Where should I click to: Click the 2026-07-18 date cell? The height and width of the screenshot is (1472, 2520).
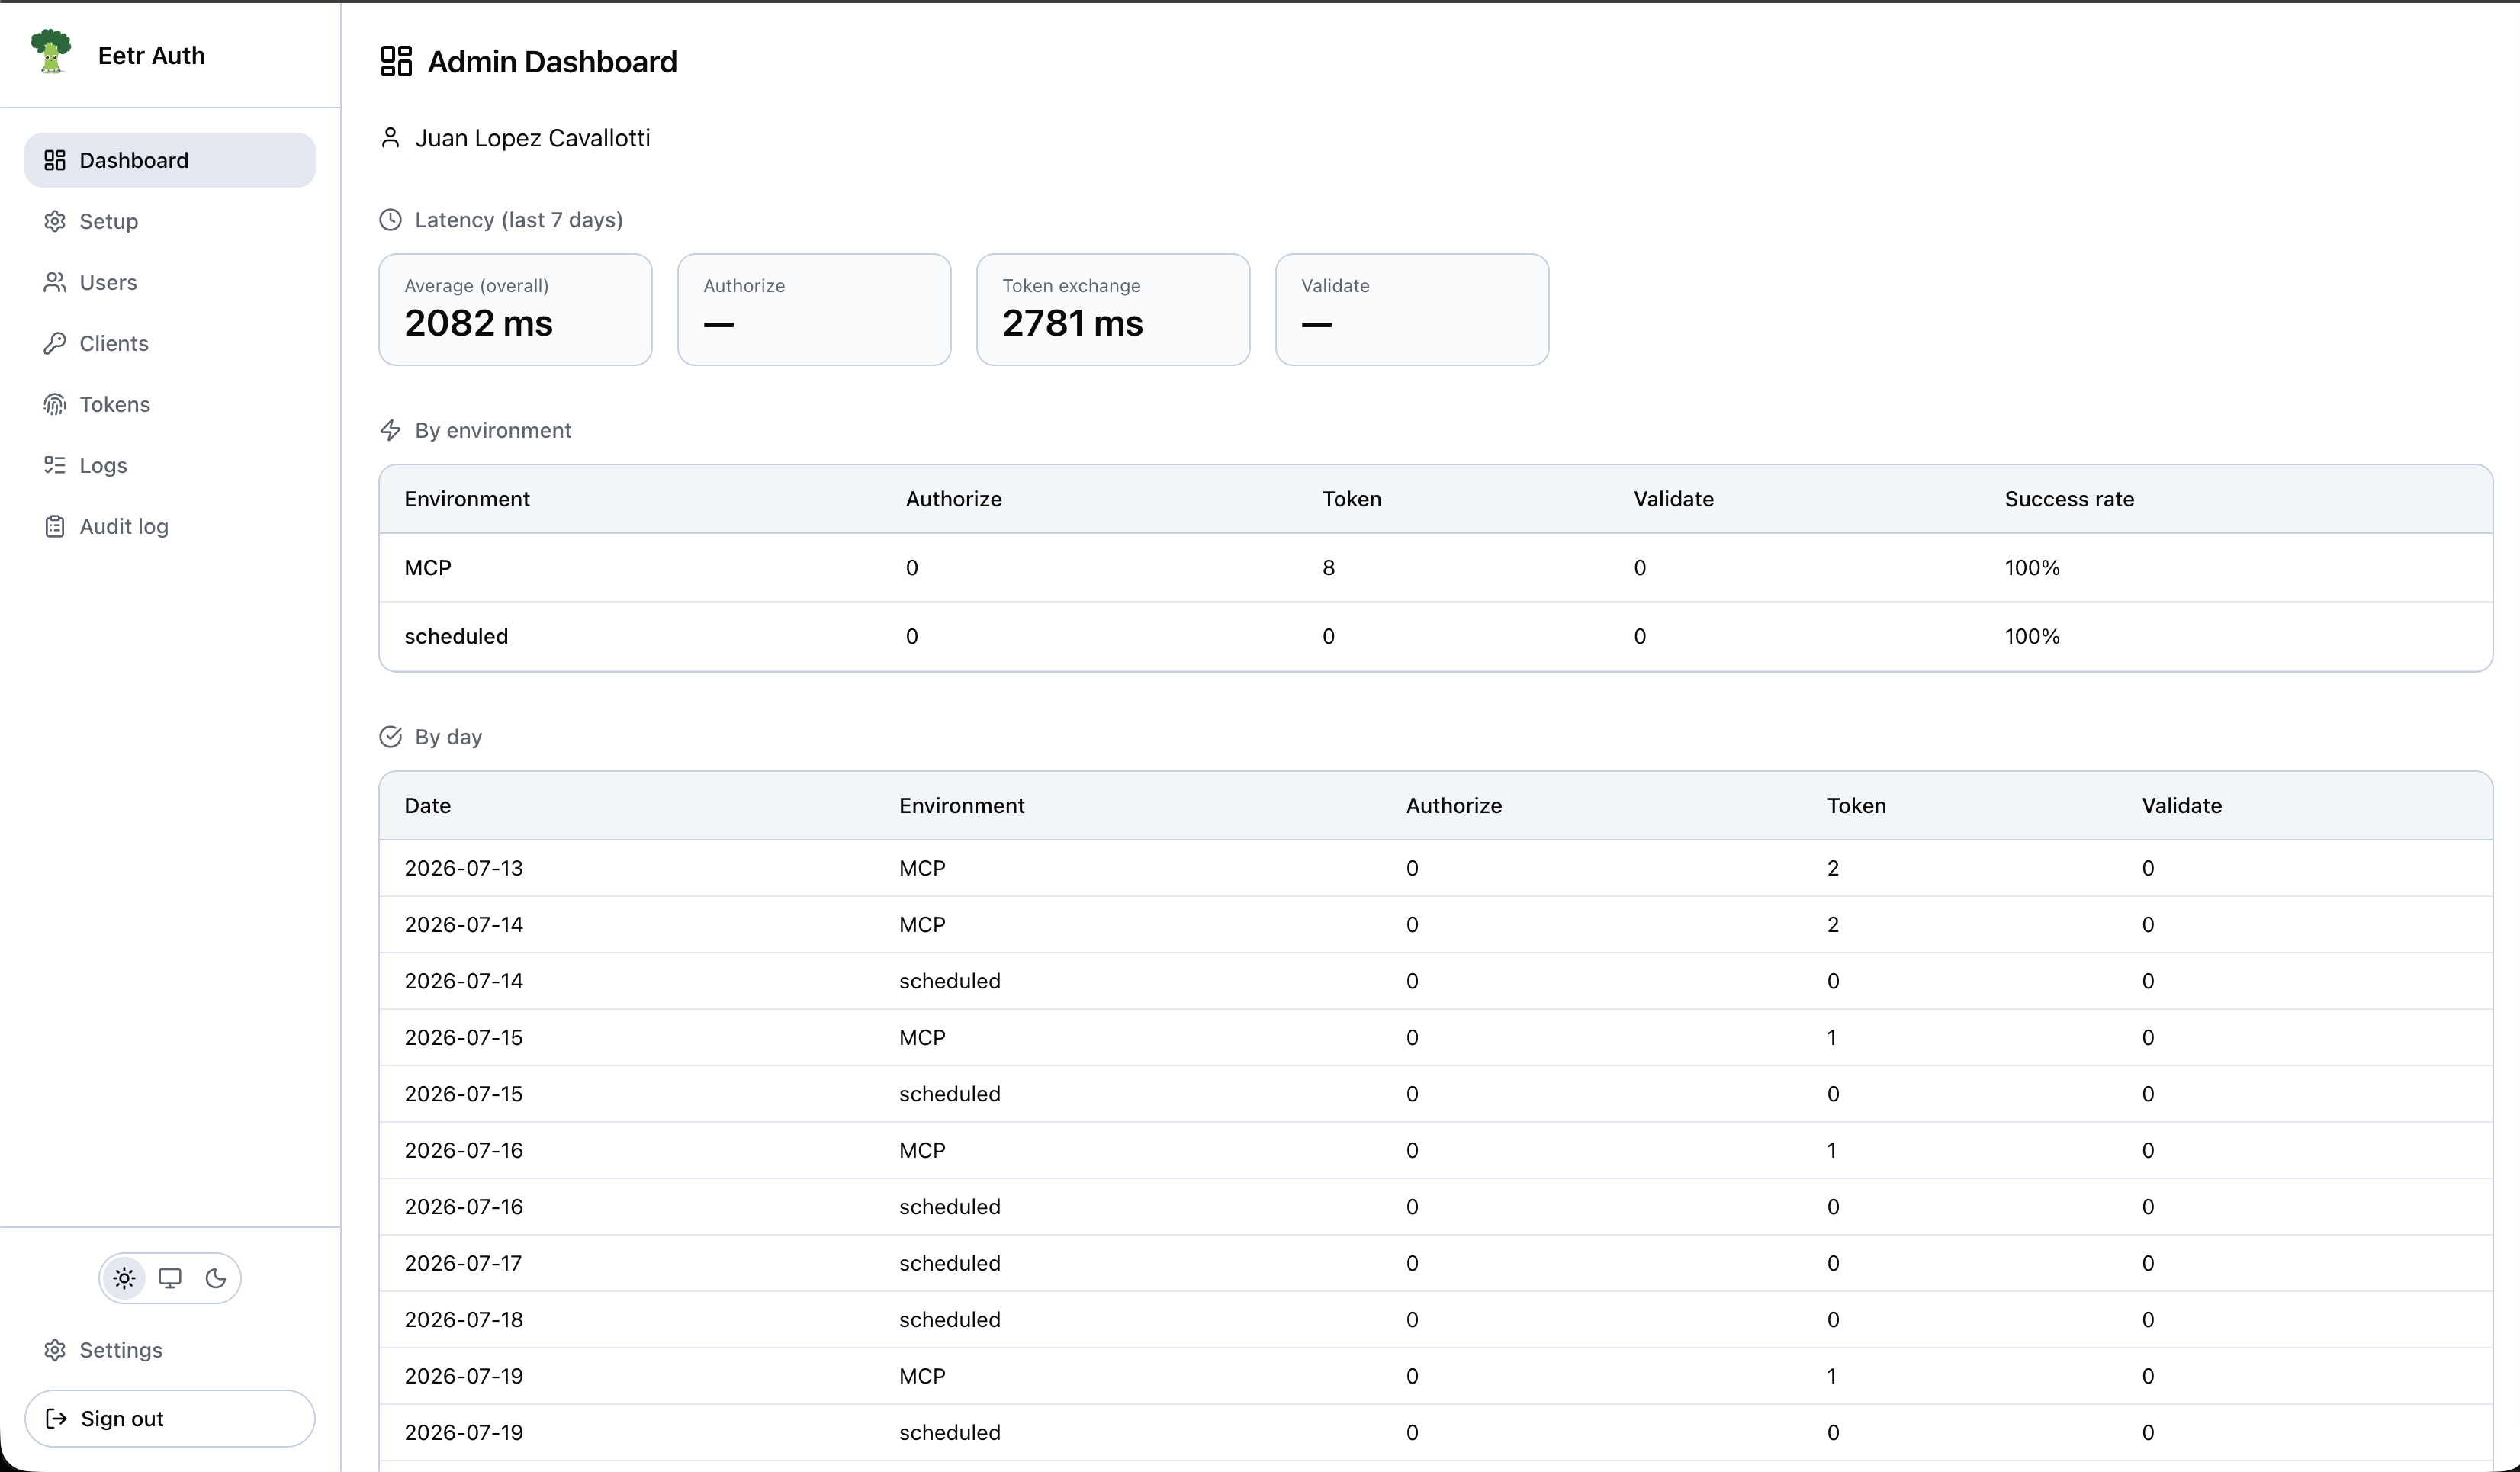[x=463, y=1319]
